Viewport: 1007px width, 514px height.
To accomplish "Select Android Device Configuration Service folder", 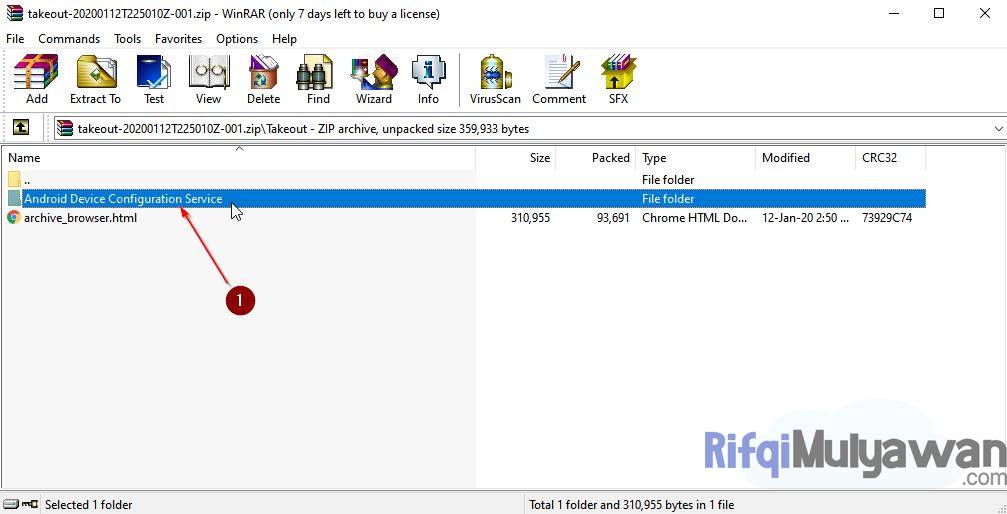I will click(465, 199).
